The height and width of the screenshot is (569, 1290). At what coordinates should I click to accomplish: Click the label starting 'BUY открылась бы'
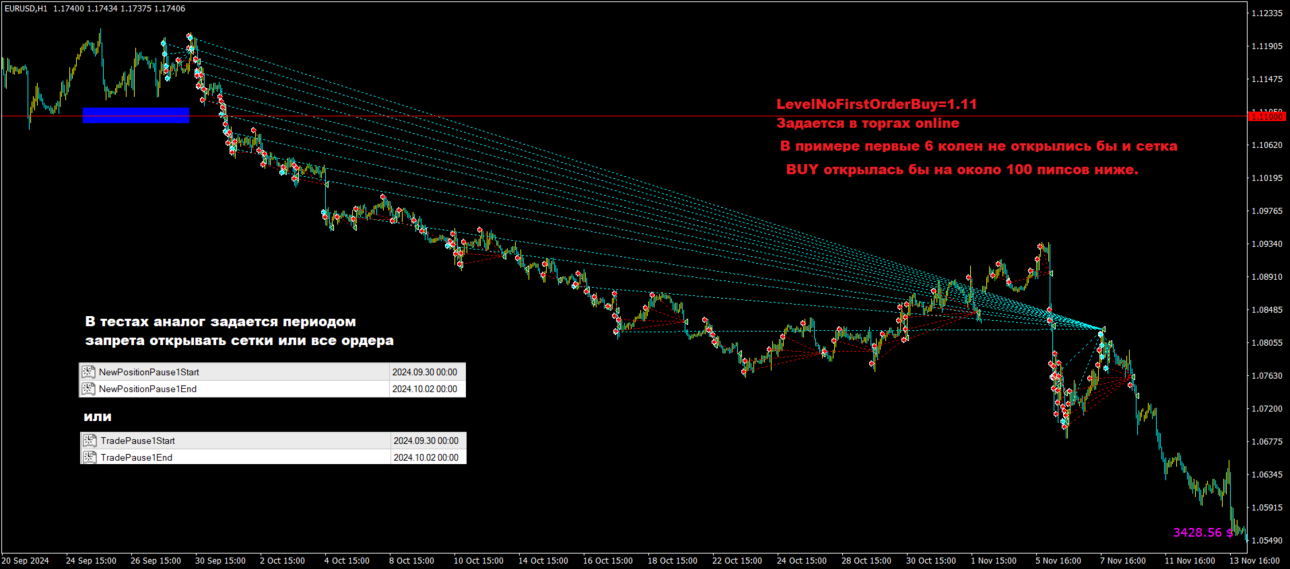962,170
